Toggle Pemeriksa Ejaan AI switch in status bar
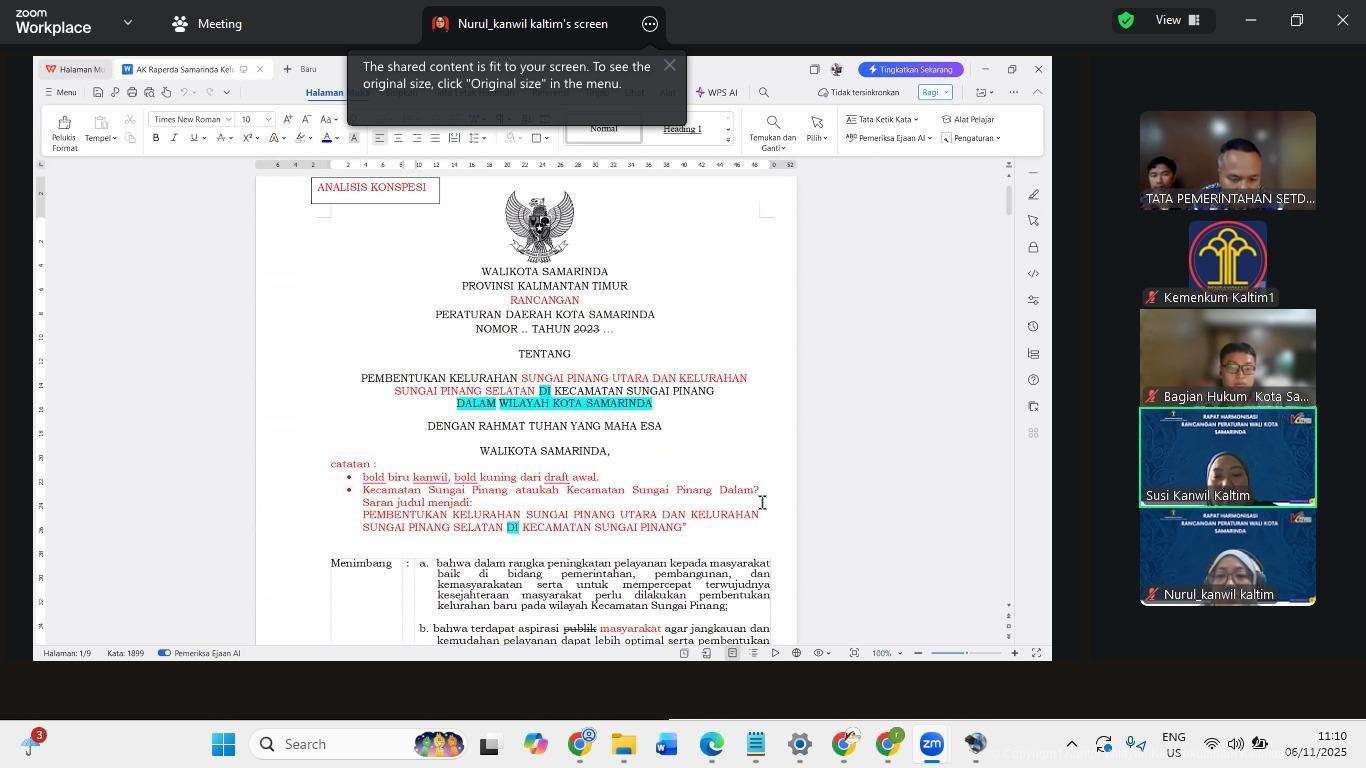Image resolution: width=1366 pixels, height=768 pixels. pyautogui.click(x=165, y=653)
